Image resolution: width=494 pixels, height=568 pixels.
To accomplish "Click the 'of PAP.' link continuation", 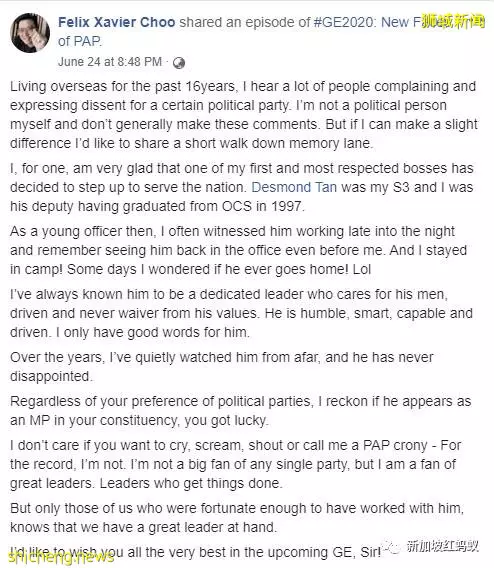I will 80,41.
